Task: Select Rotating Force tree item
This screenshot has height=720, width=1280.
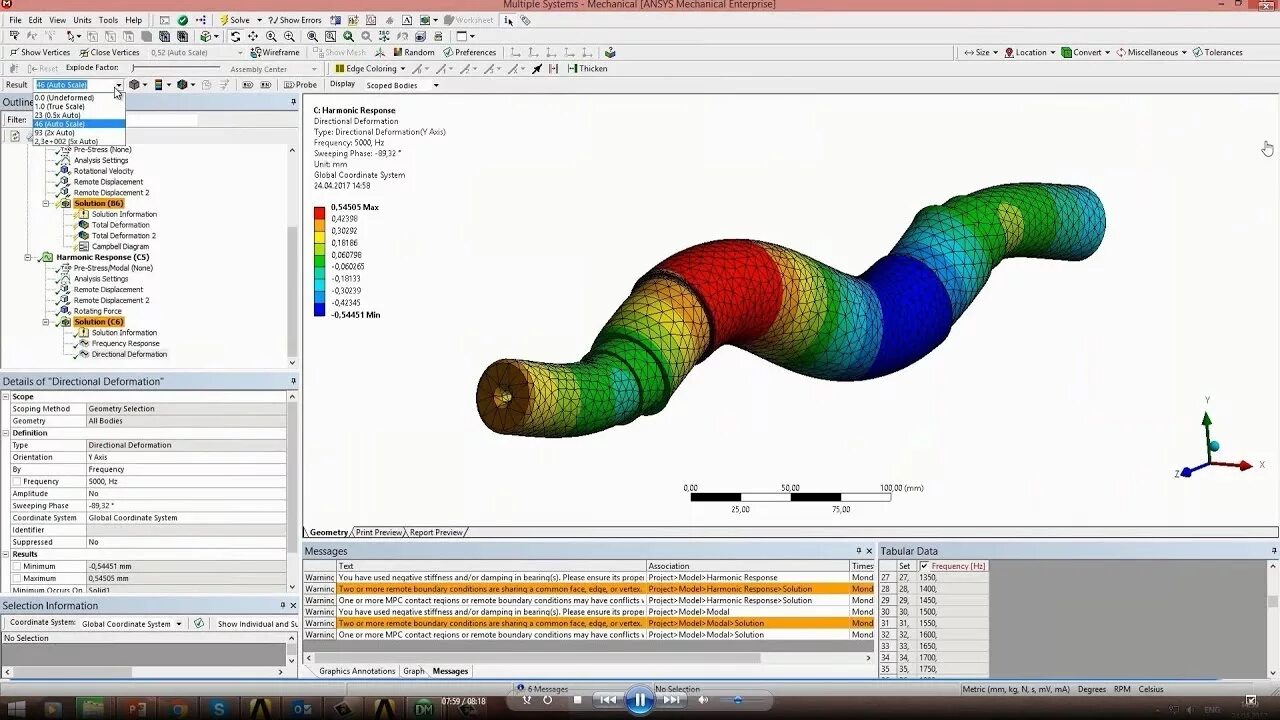Action: coord(98,311)
